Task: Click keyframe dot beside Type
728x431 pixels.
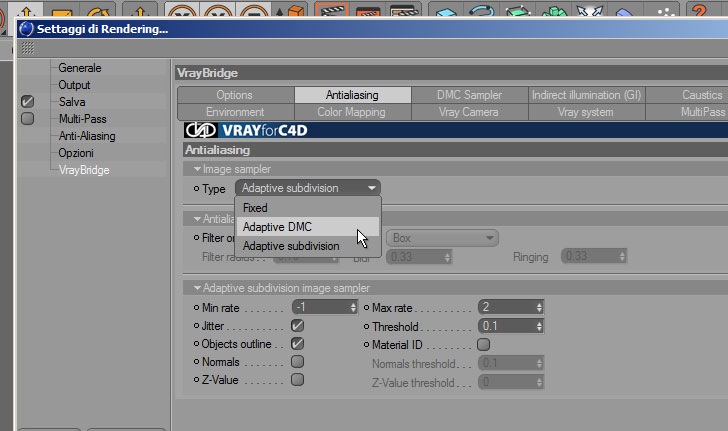Action: point(196,189)
